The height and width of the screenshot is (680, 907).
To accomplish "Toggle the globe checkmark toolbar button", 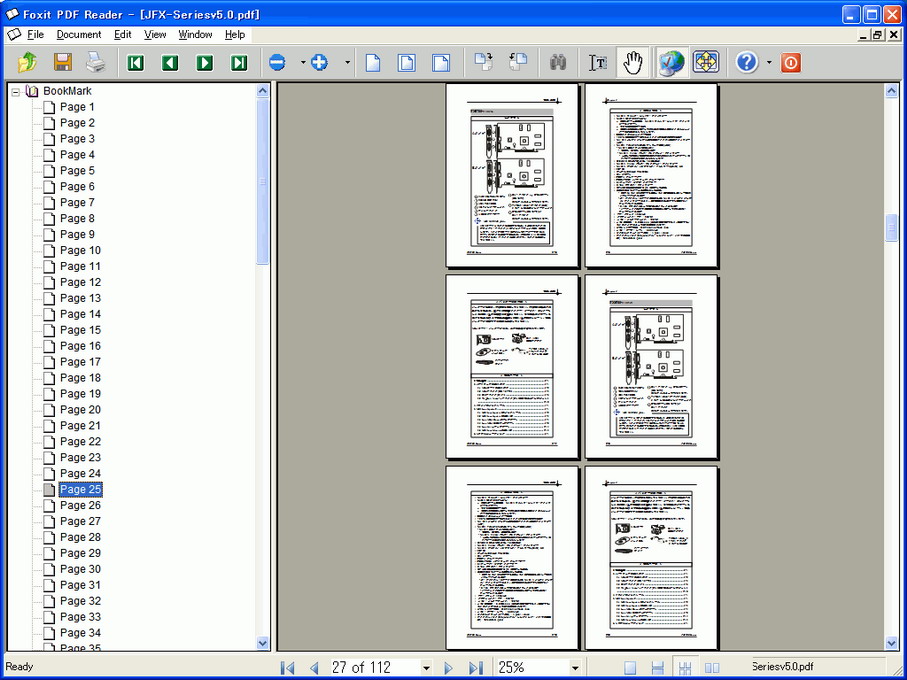I will 671,62.
